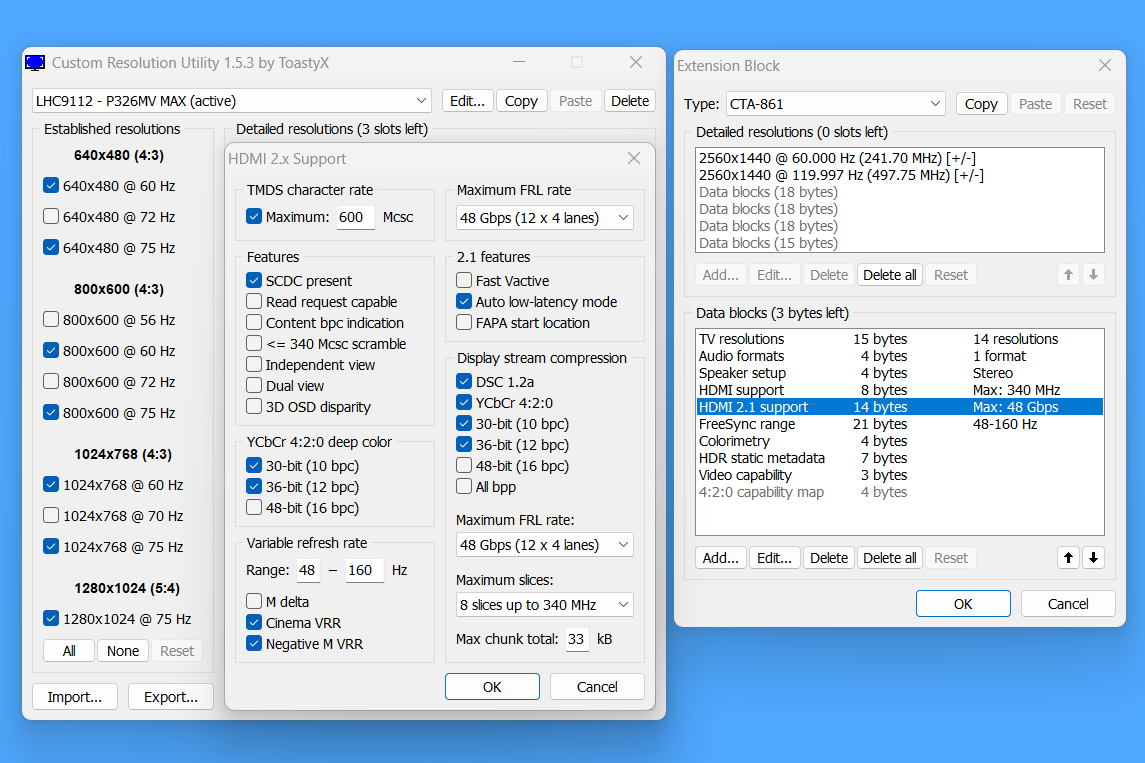Uncheck SCDC present feature
The image size is (1145, 763).
tap(254, 281)
